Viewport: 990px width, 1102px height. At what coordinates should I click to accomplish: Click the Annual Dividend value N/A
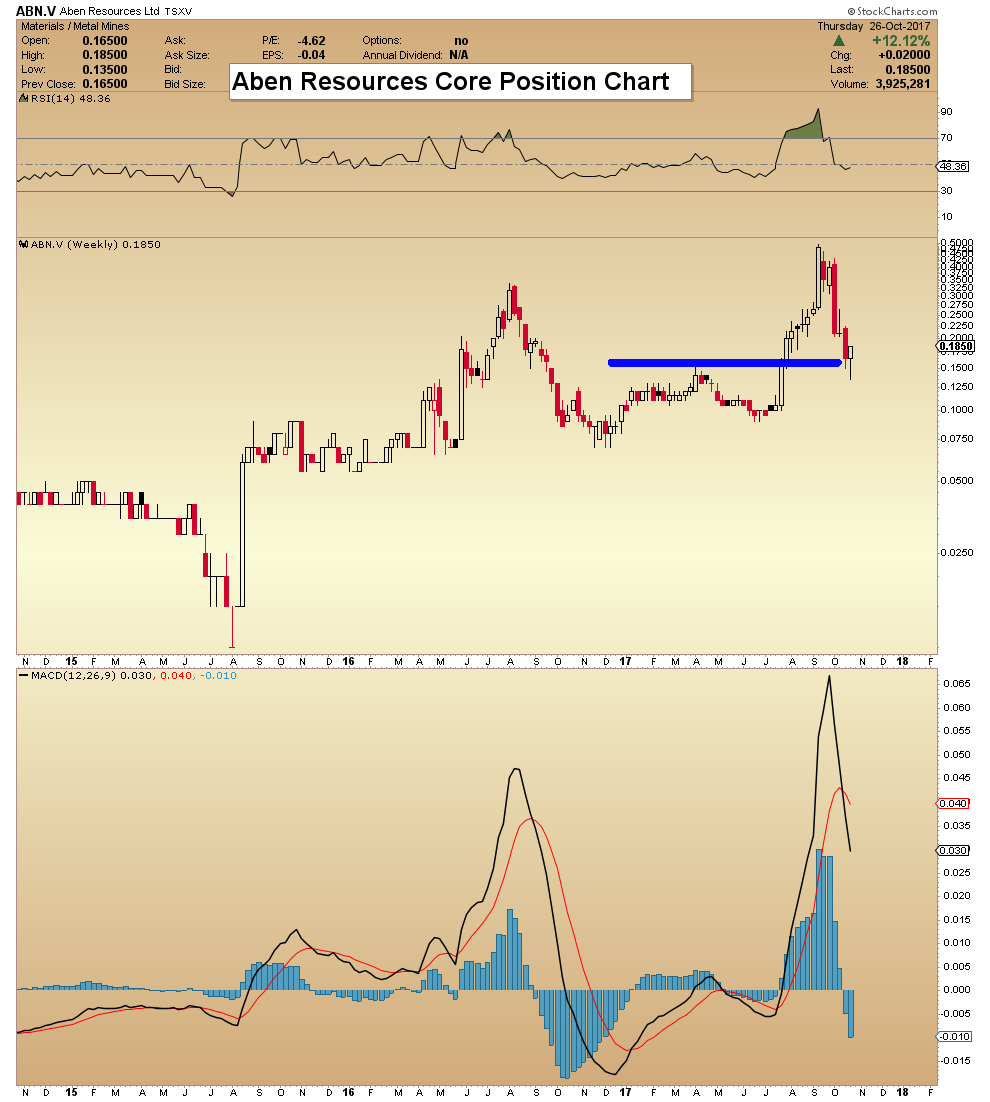click(459, 56)
